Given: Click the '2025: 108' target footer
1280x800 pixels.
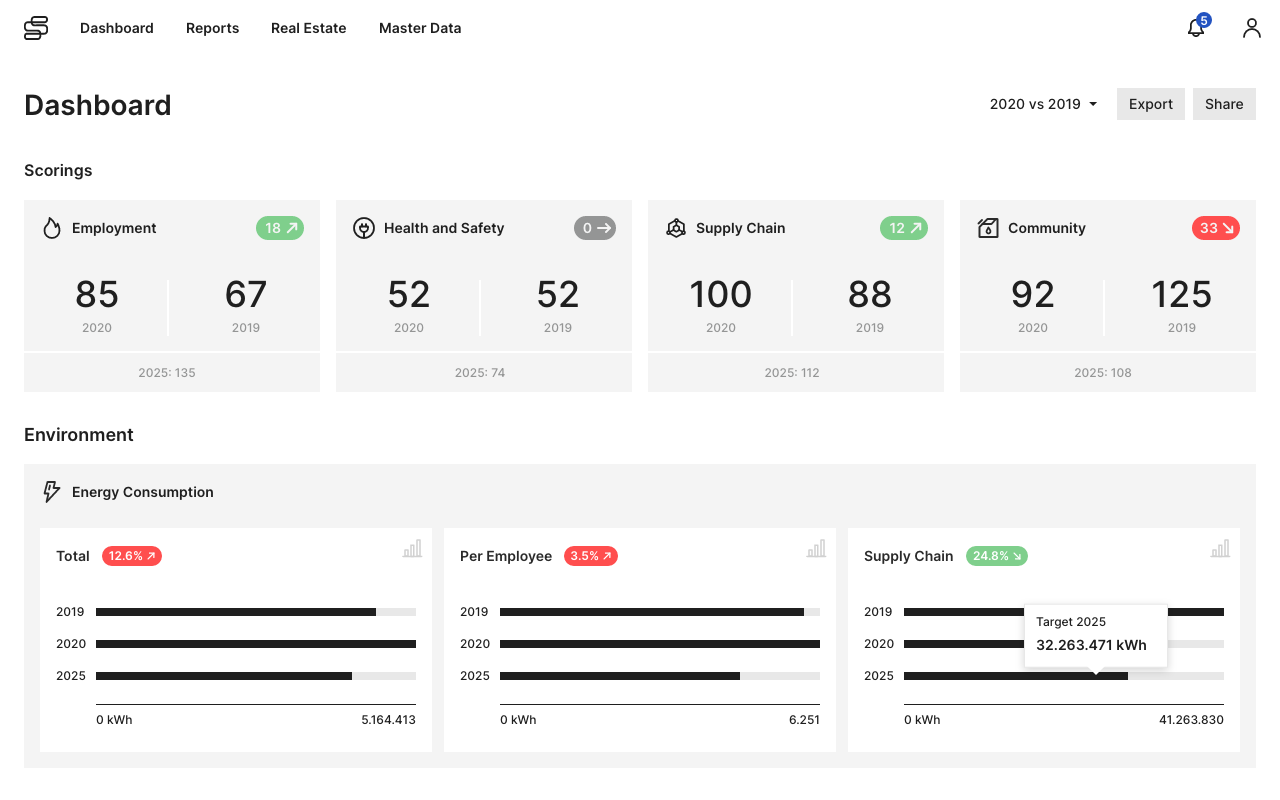Looking at the screenshot, I should [x=1108, y=372].
